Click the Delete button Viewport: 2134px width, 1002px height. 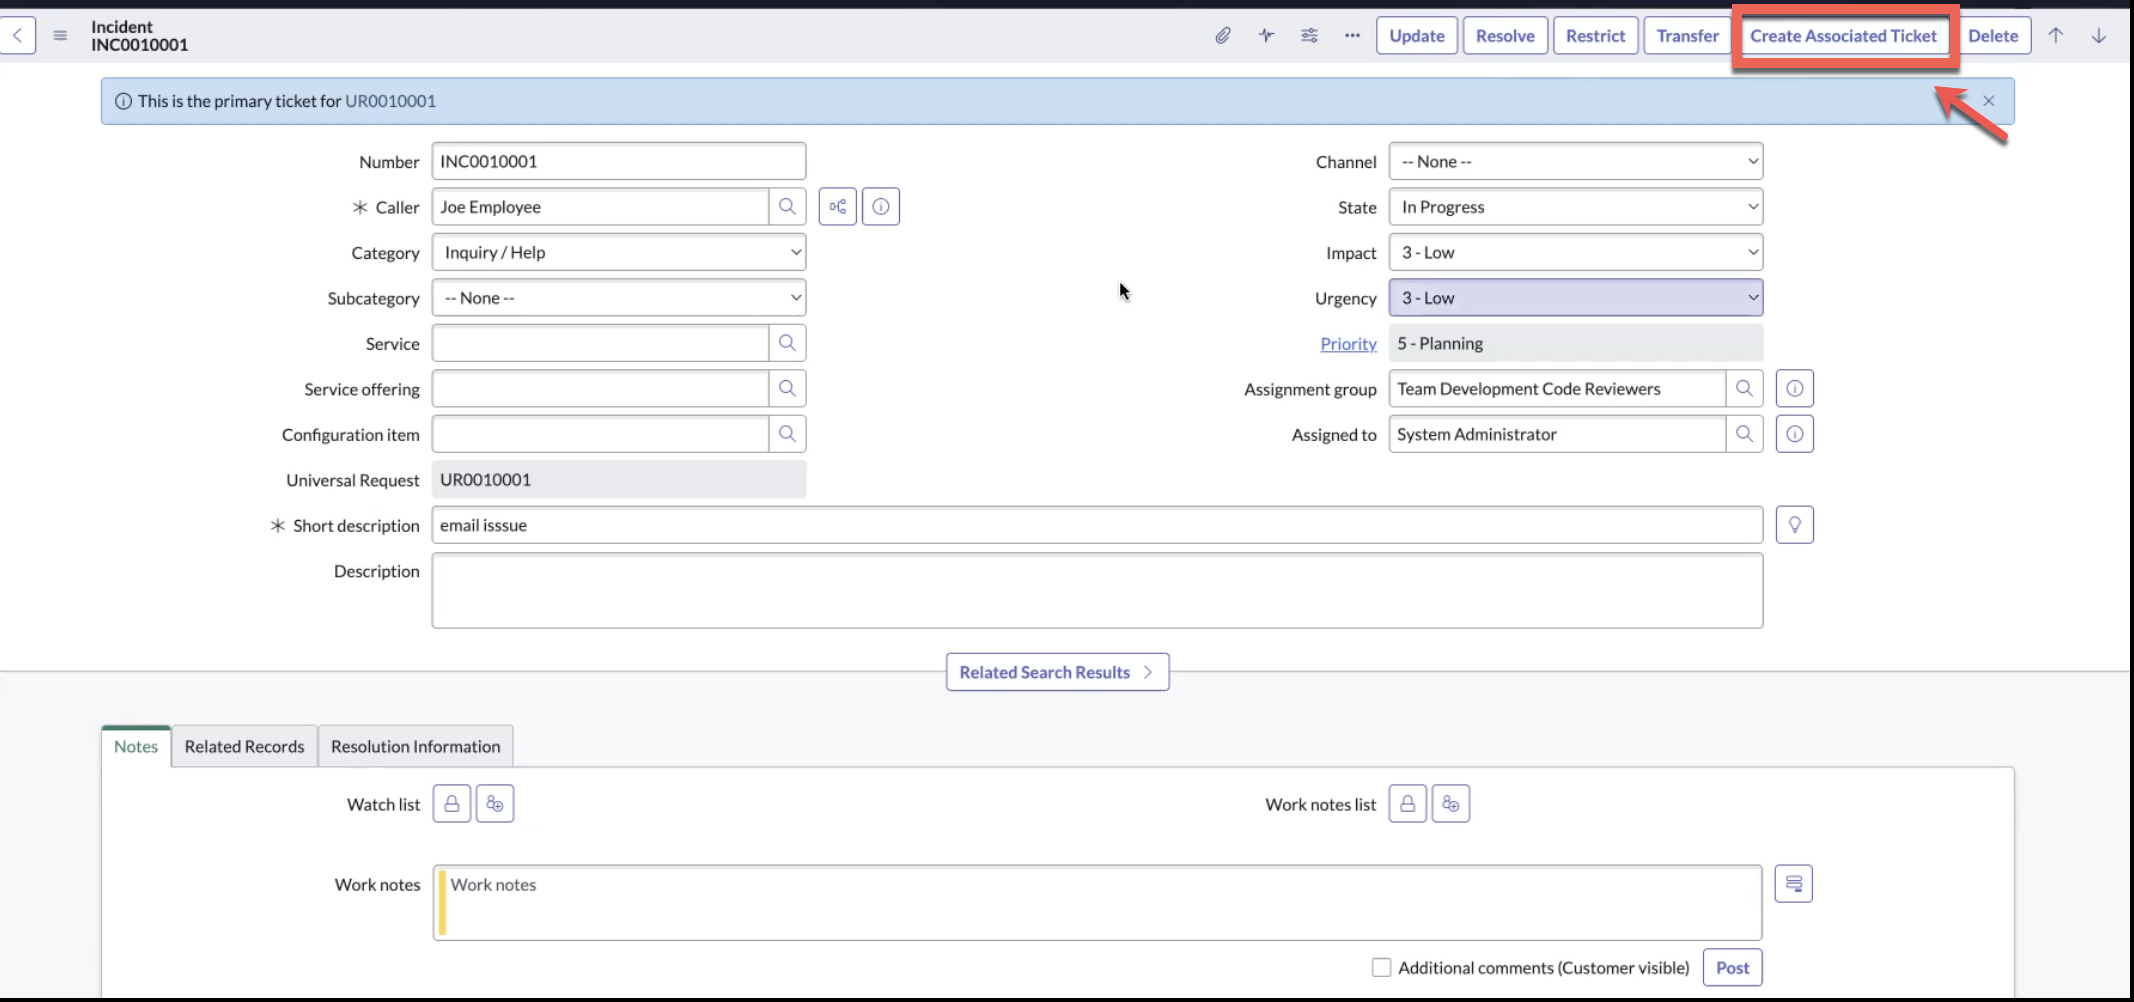[1993, 35]
